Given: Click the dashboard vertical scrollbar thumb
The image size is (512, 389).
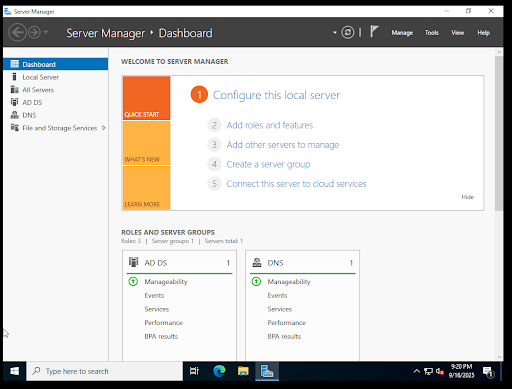Looking at the screenshot, I should point(499,133).
